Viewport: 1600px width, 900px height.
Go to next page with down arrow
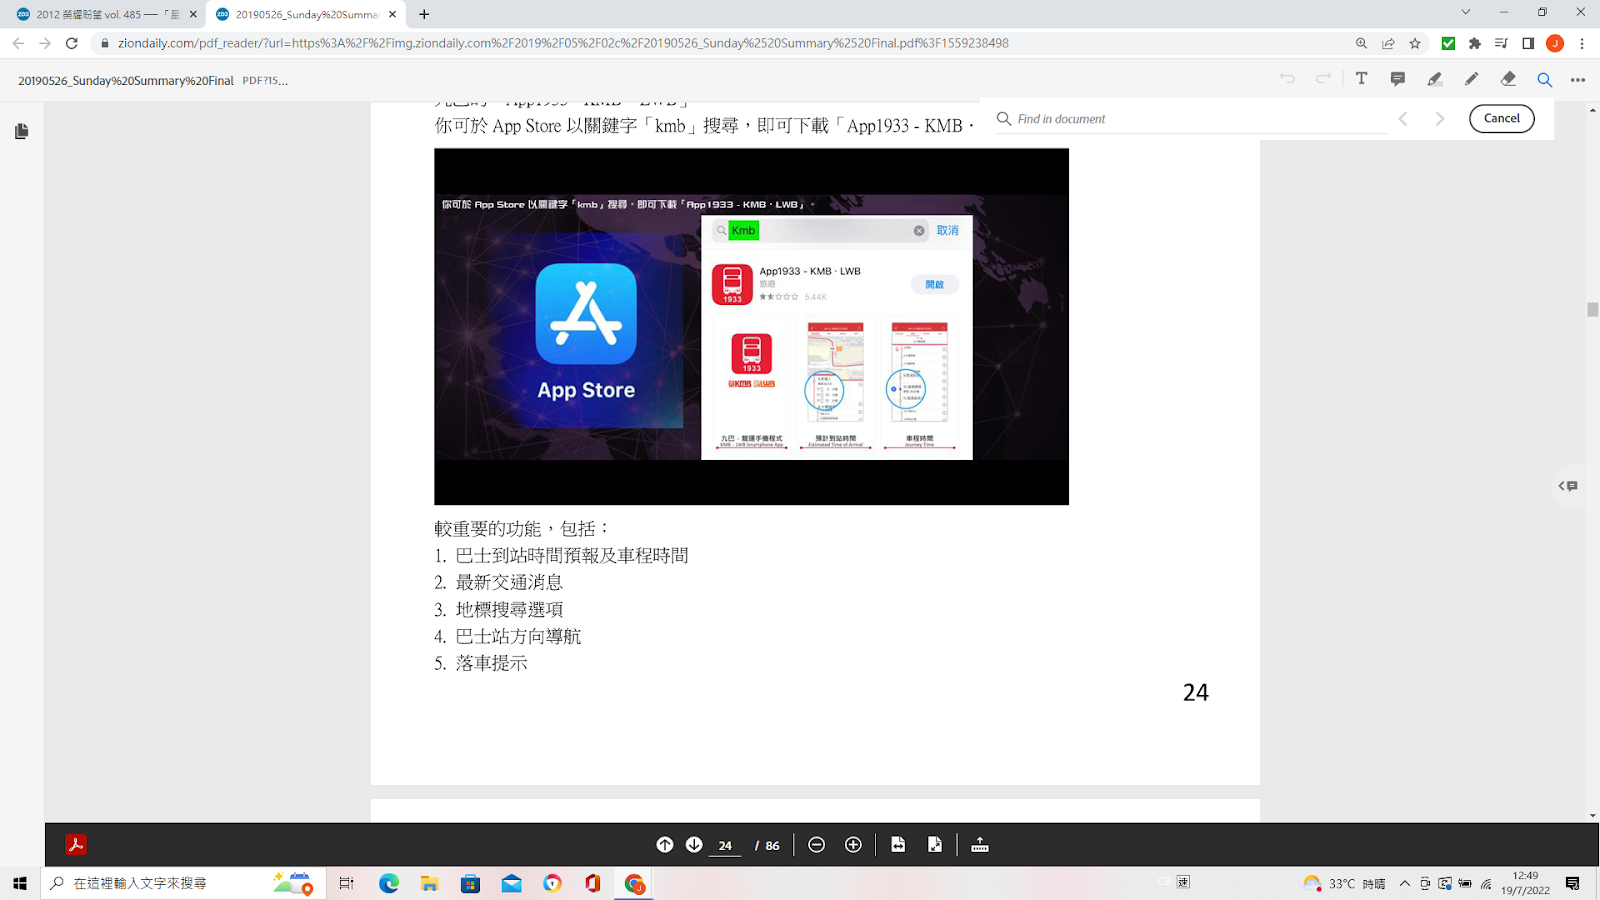click(x=694, y=845)
